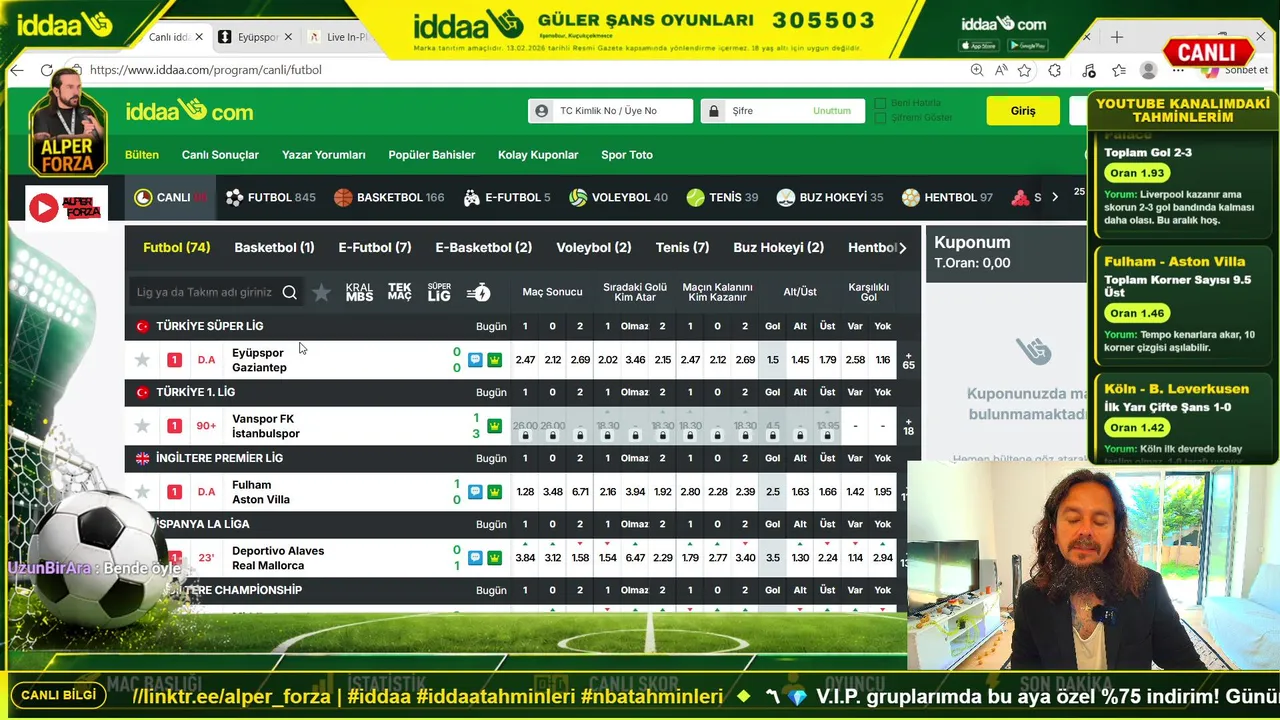Screen dimensions: 1280x720
Task: Open the Canlı live section
Action: coord(170,198)
